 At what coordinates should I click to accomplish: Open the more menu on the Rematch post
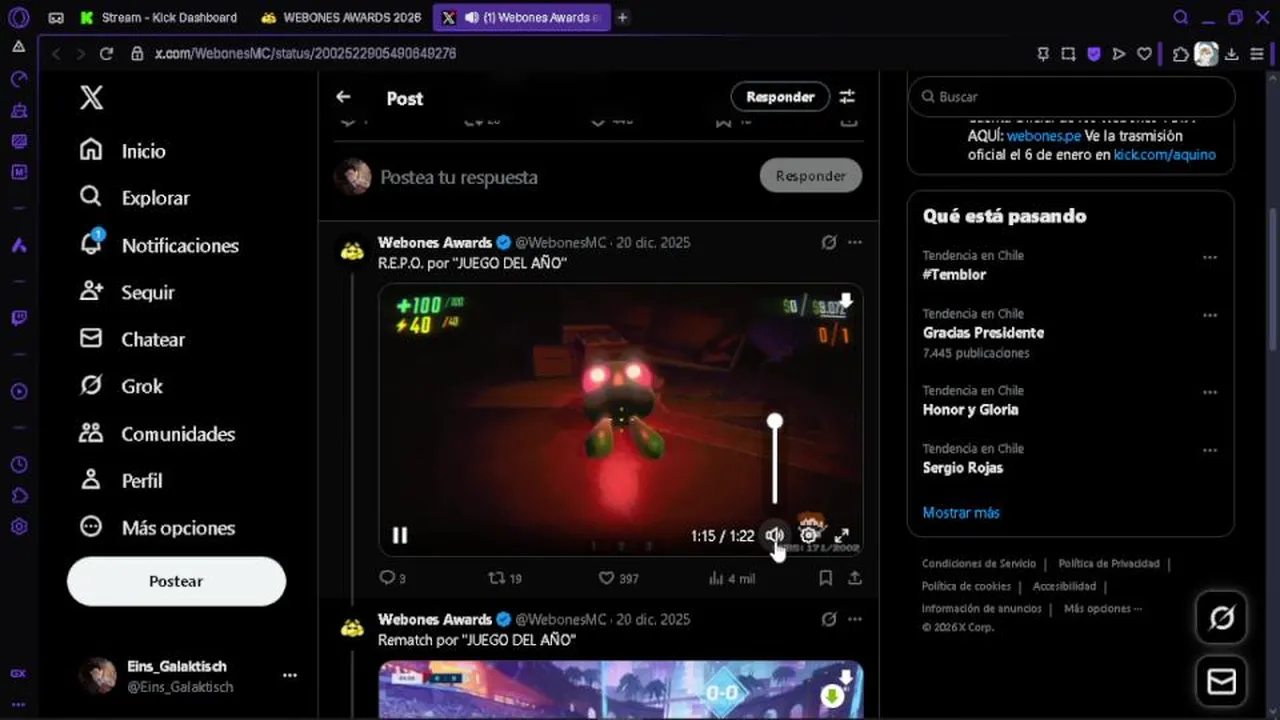point(855,619)
